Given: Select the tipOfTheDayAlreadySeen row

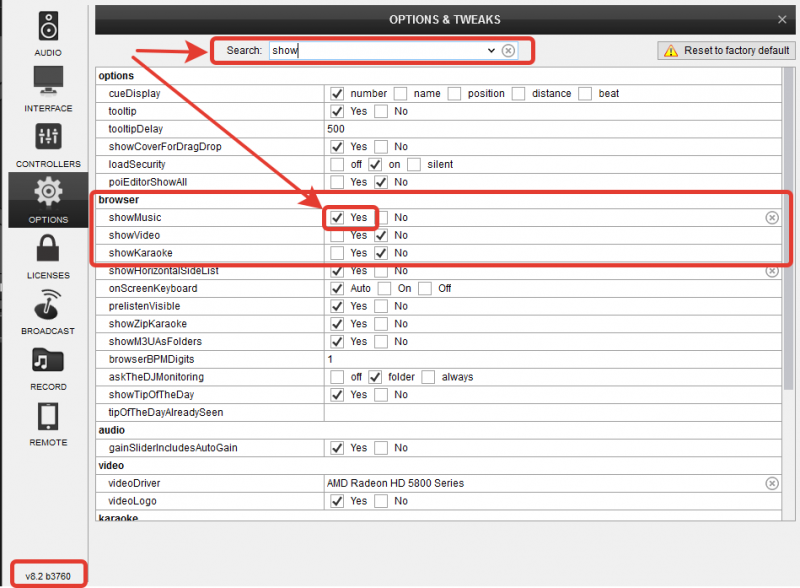Looking at the screenshot, I should click(x=439, y=412).
